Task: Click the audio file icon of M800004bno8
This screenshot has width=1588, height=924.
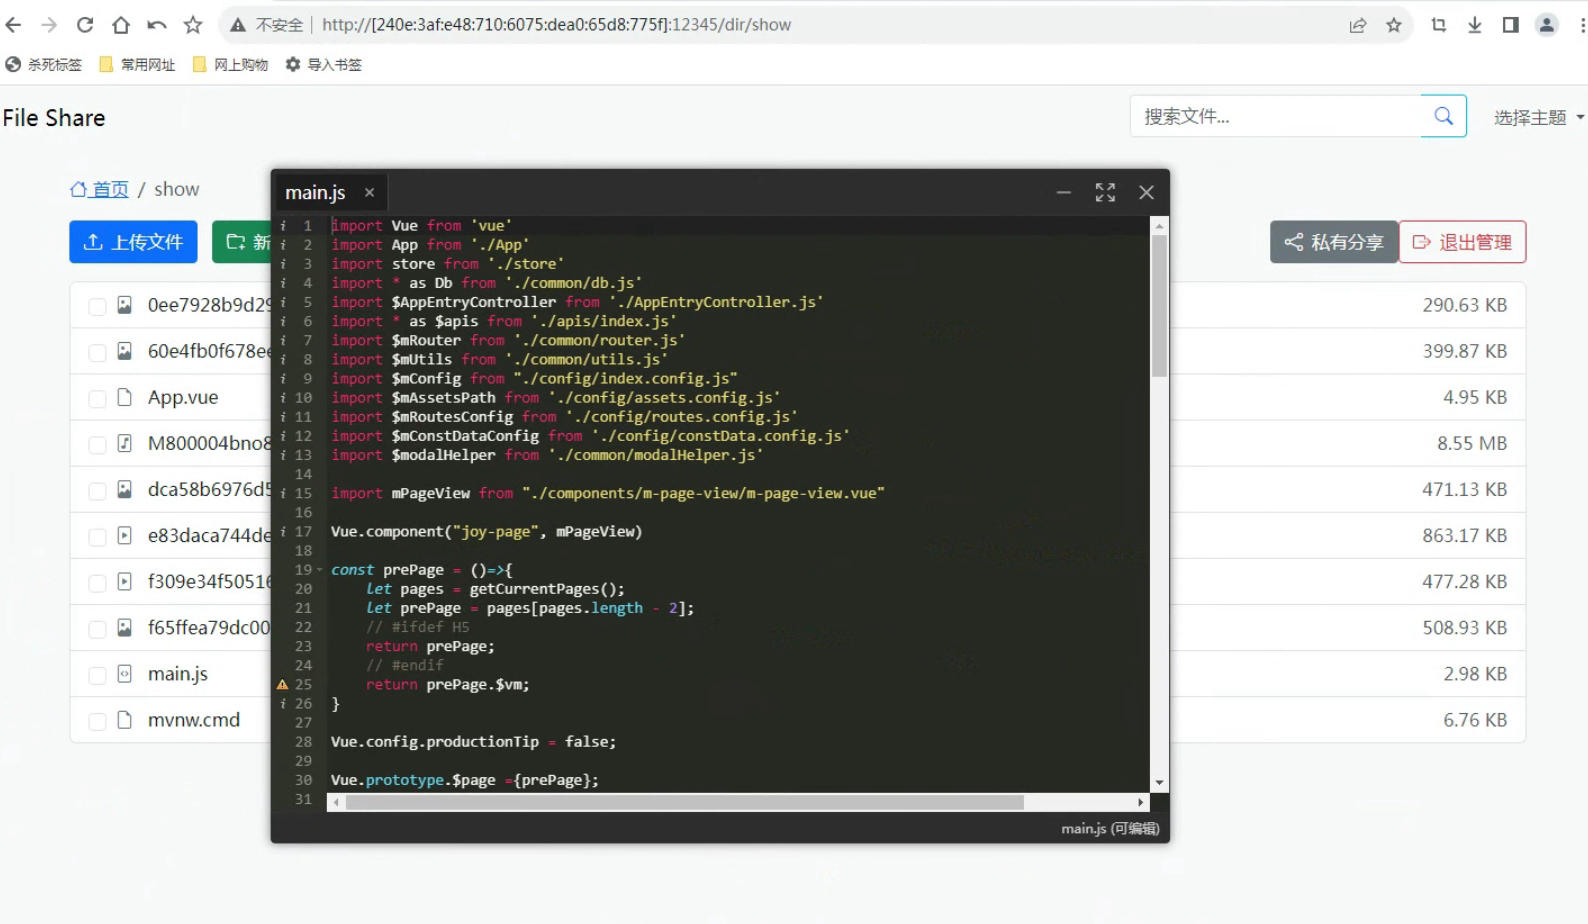Action: [125, 443]
